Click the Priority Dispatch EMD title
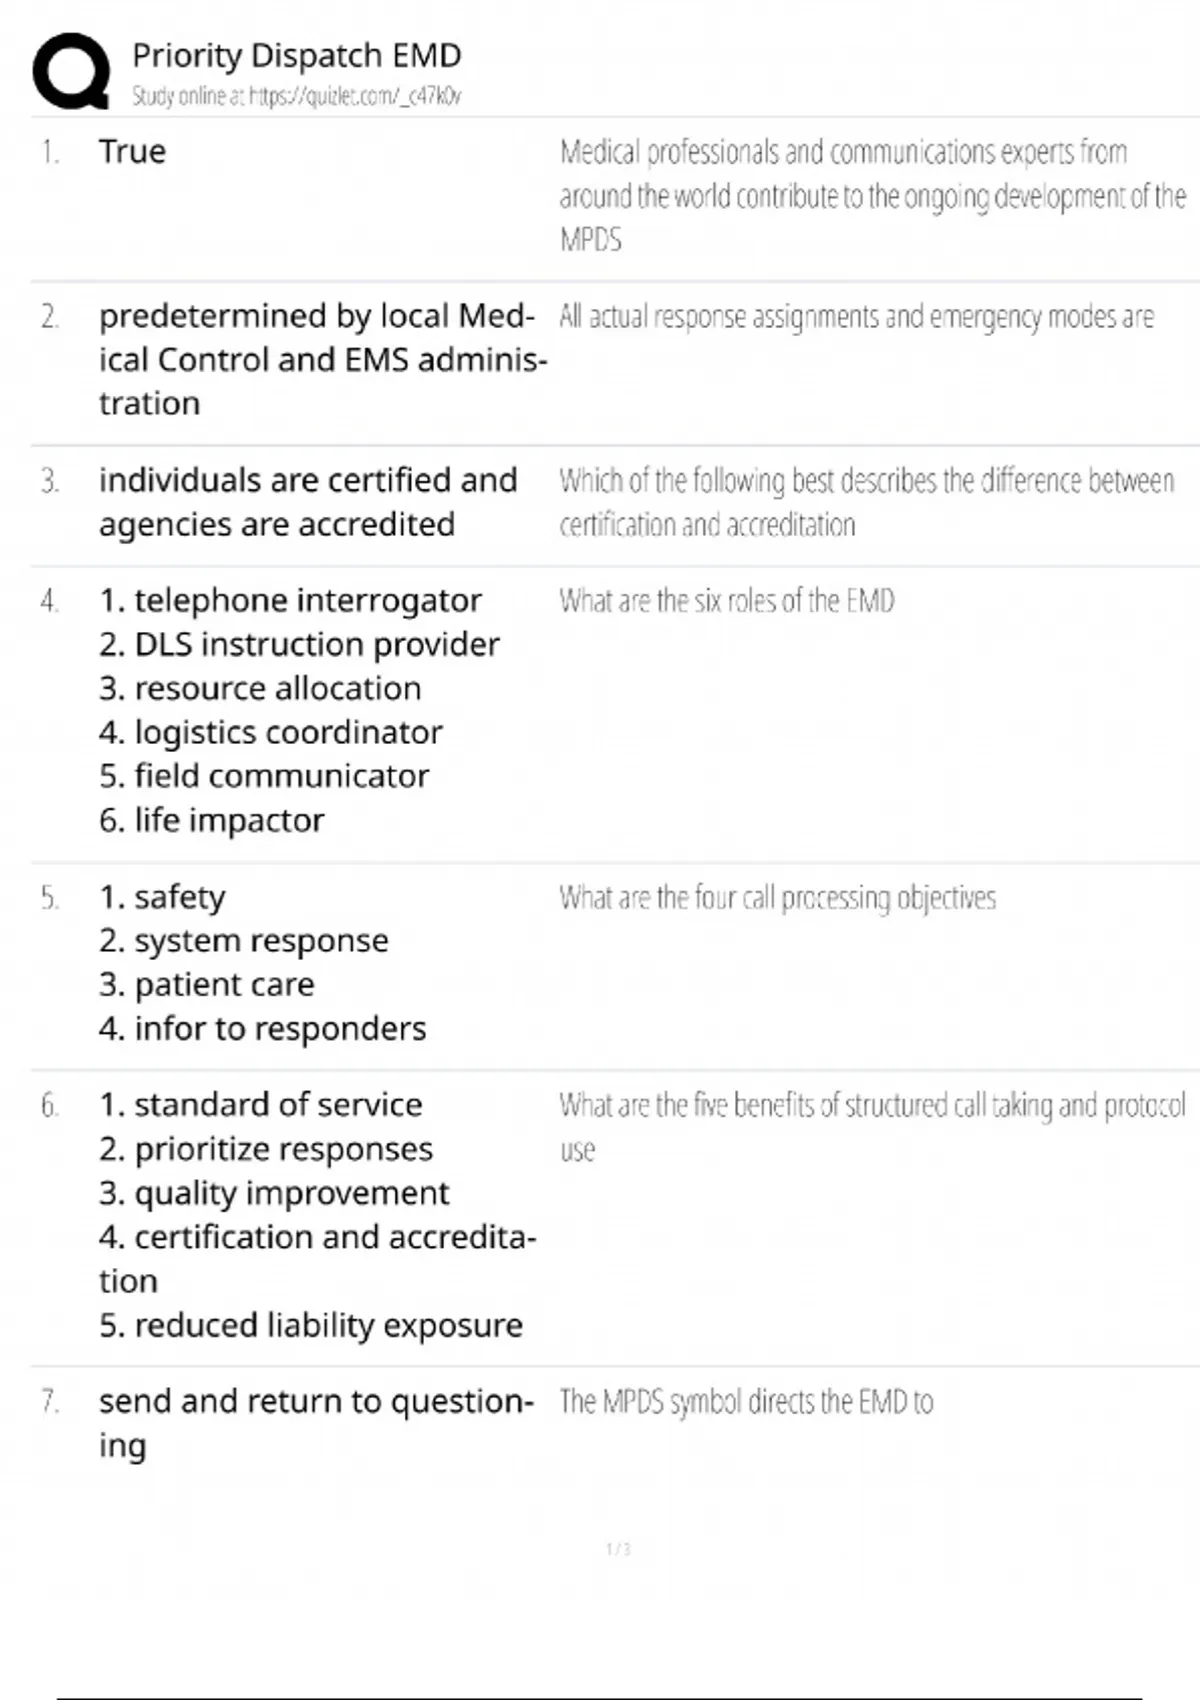The height and width of the screenshot is (1700, 1200). [297, 55]
